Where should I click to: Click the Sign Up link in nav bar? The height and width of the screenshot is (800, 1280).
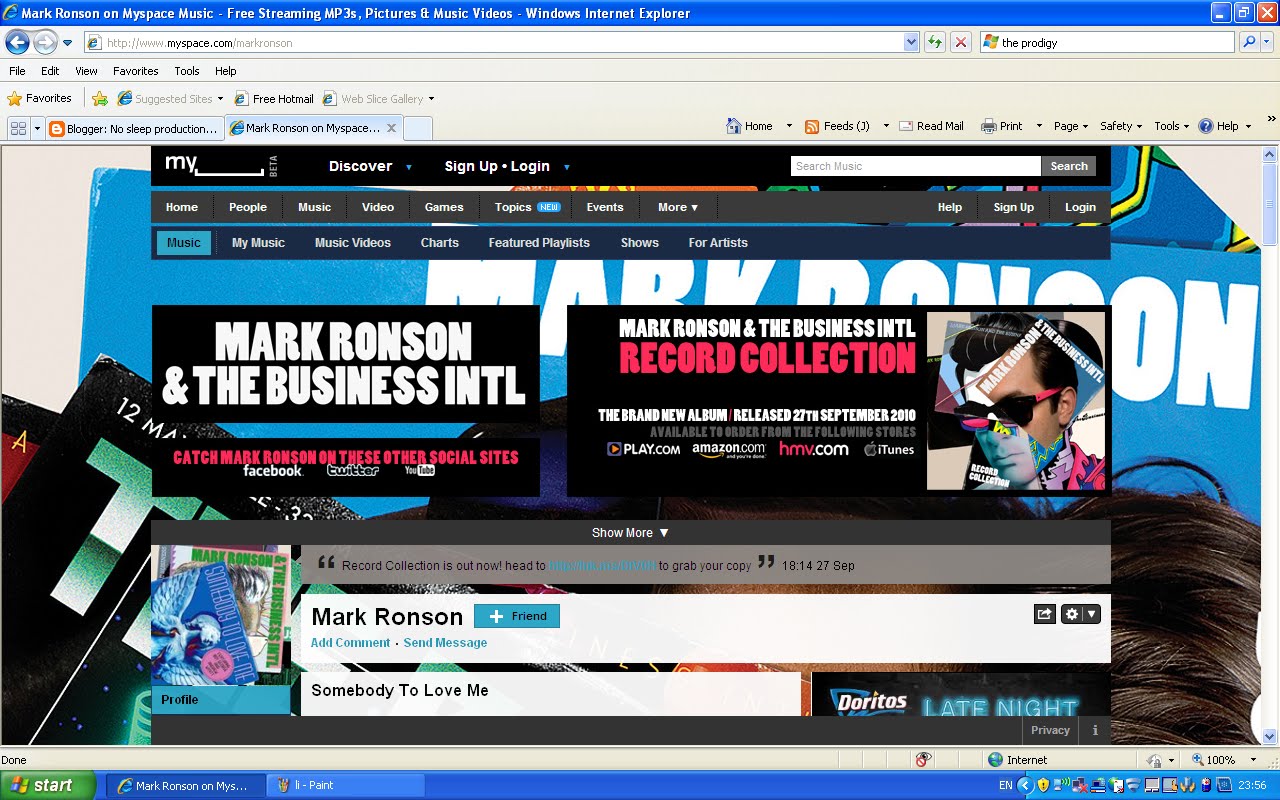(x=1013, y=207)
